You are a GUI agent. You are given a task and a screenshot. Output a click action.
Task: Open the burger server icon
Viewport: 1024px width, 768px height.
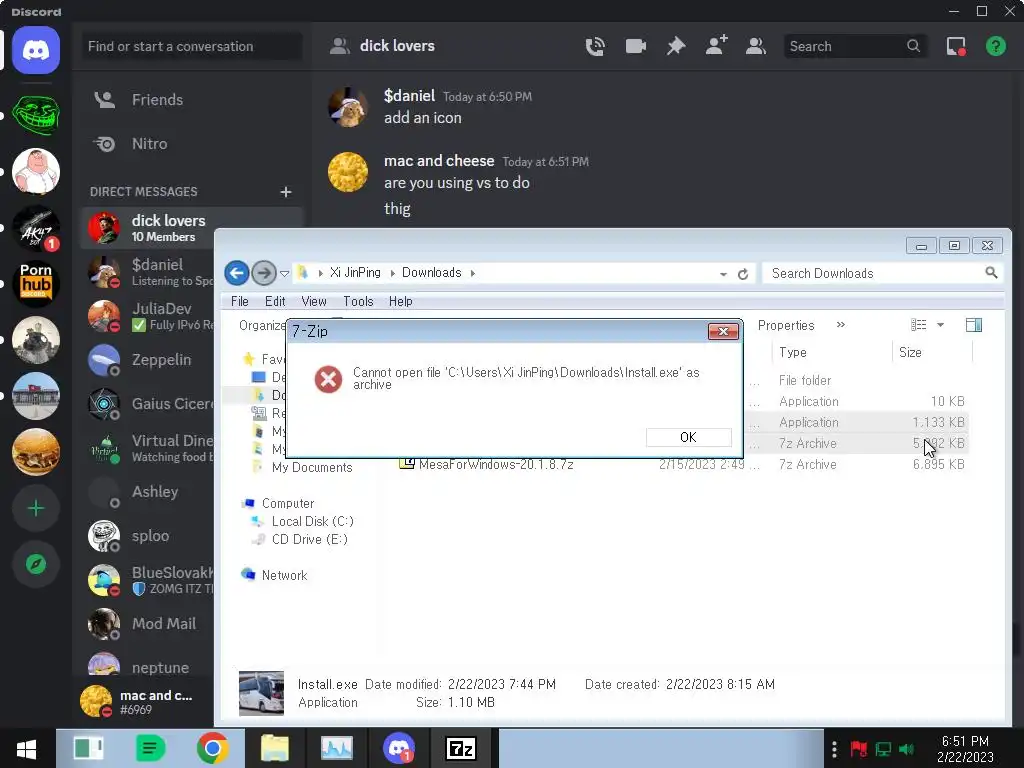(36, 452)
